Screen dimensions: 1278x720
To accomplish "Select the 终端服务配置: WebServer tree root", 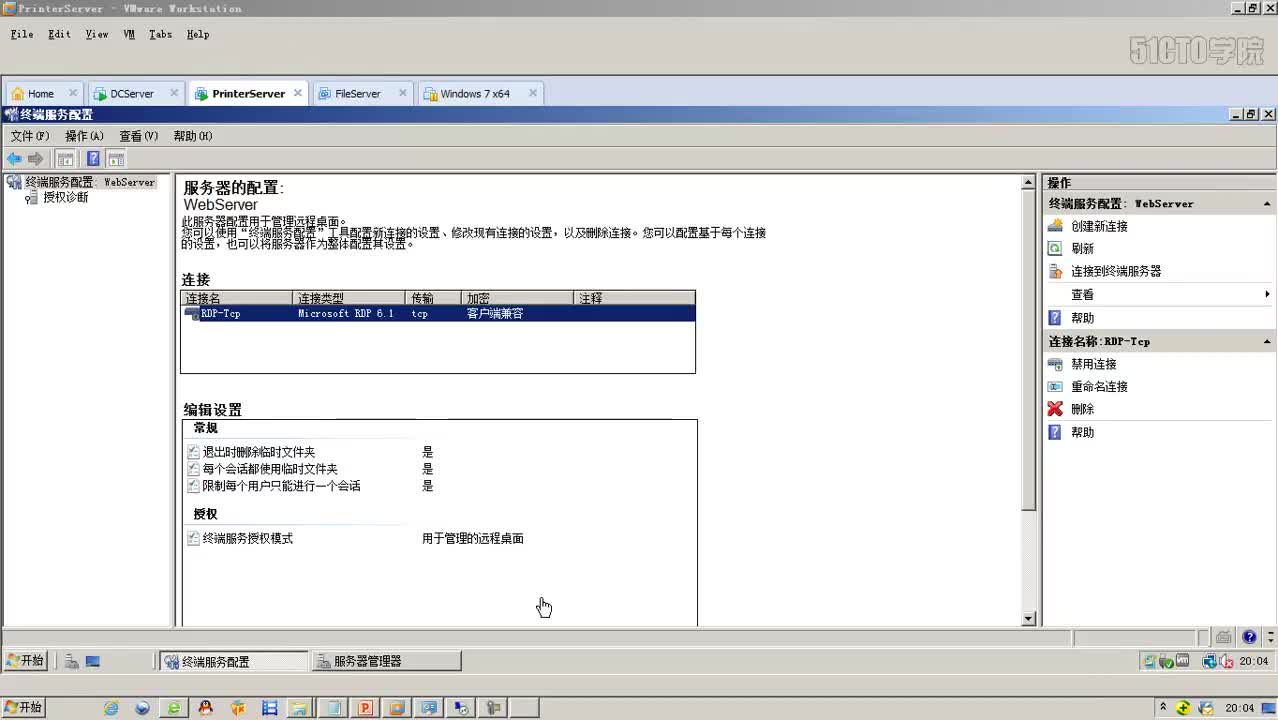I will point(89,182).
